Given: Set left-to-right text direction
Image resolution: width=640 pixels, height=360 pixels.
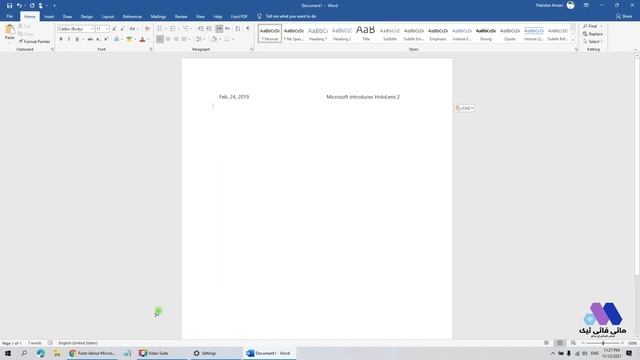Looking at the screenshot, I should pyautogui.click(x=219, y=29).
